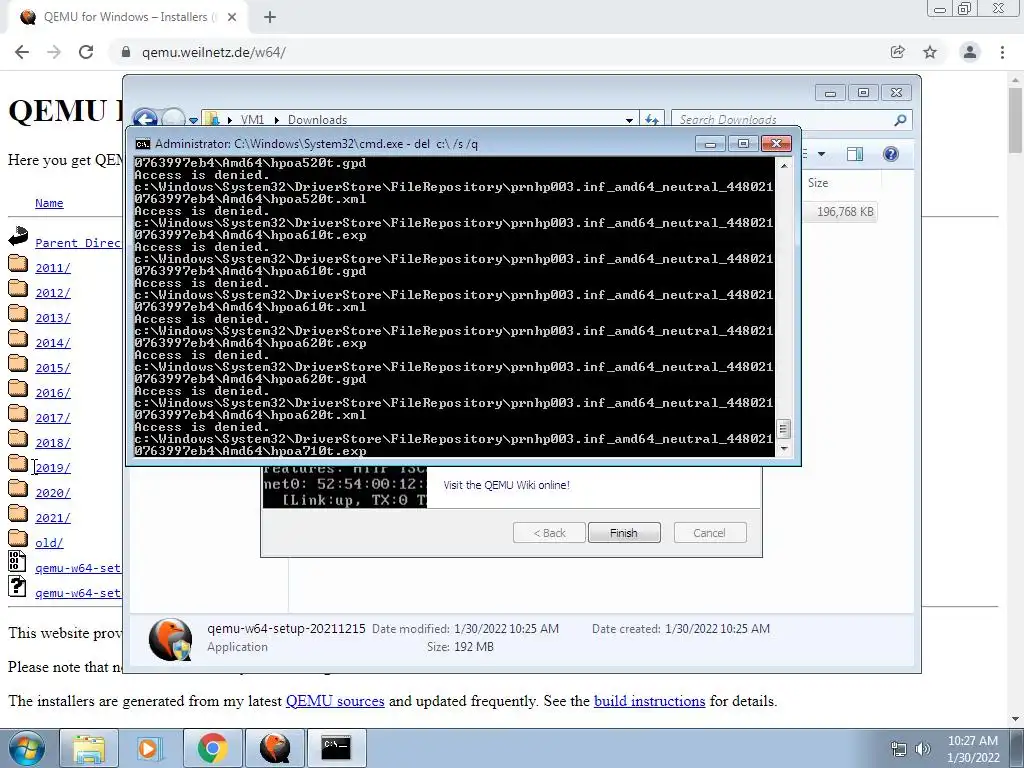Image resolution: width=1024 pixels, height=768 pixels.
Task: Open a new Chrome tab
Action: tap(270, 17)
